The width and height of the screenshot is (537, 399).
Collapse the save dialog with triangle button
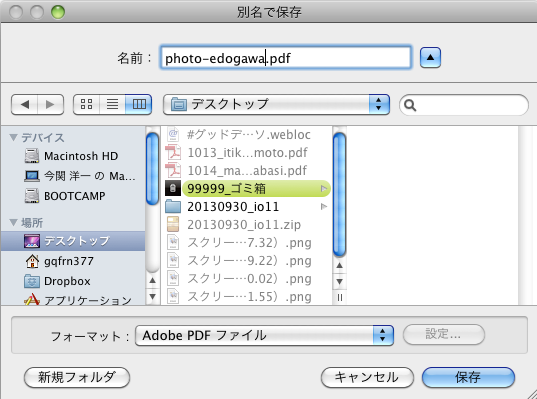coord(430,58)
